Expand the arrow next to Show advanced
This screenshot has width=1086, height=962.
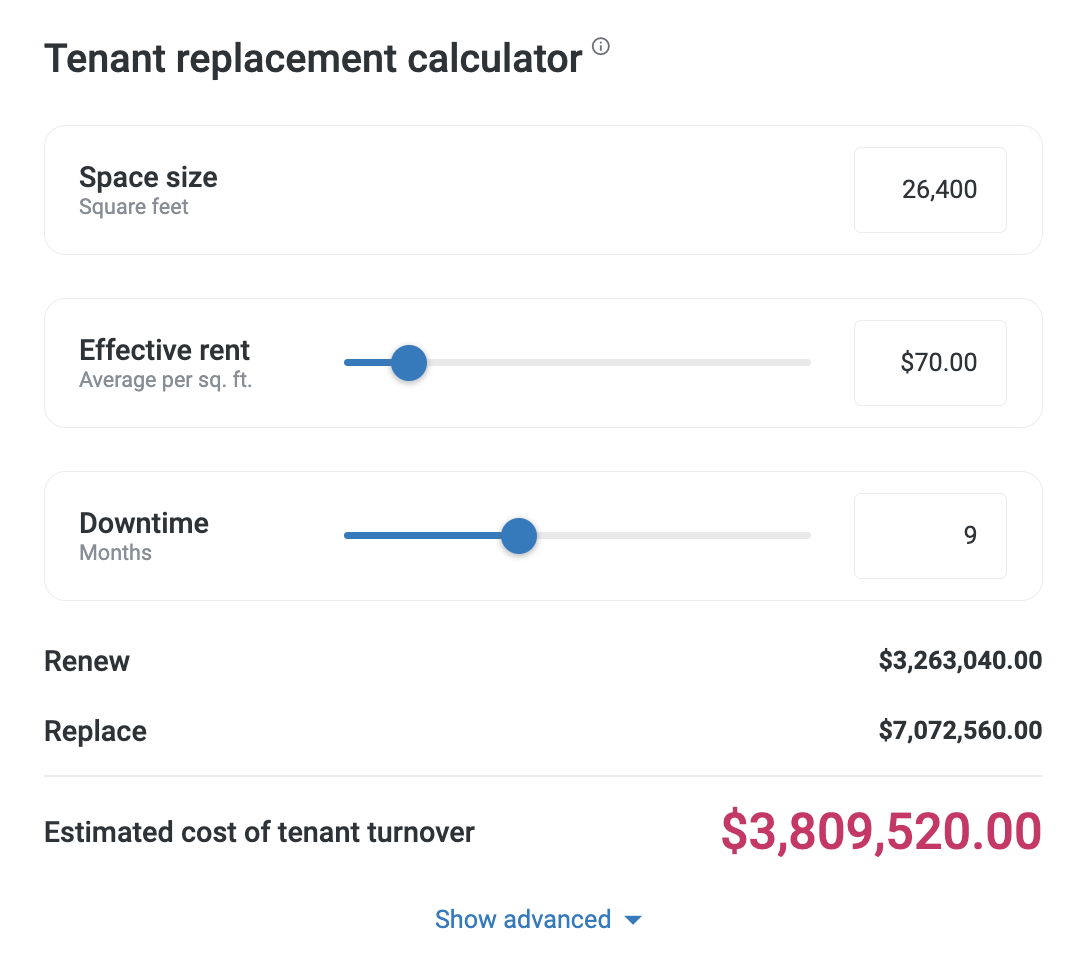coord(632,921)
